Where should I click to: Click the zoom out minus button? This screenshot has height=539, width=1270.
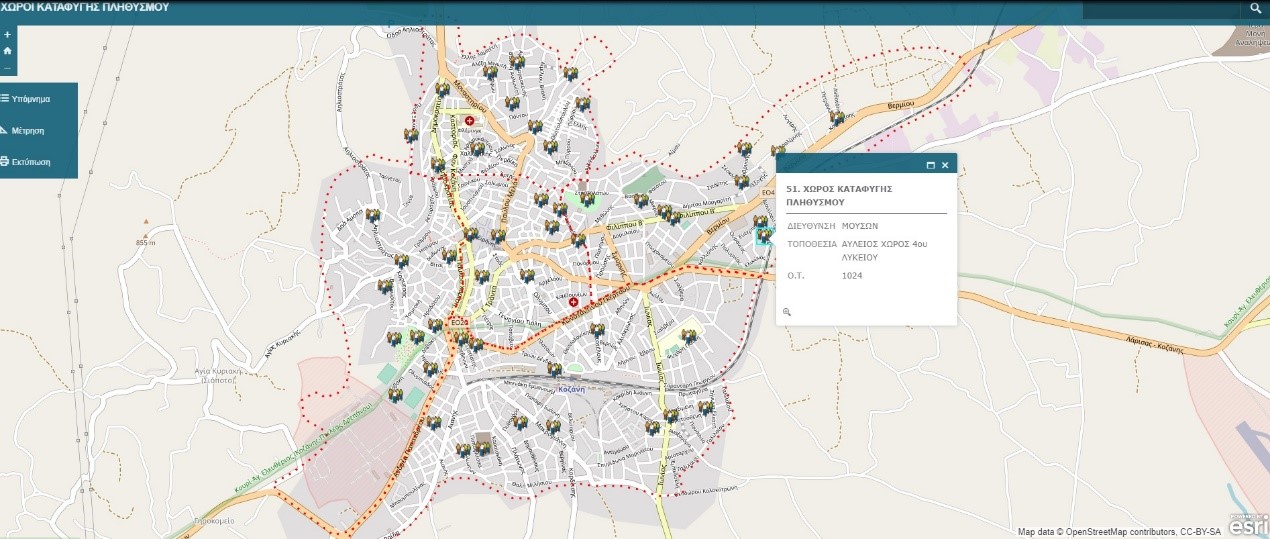8,67
